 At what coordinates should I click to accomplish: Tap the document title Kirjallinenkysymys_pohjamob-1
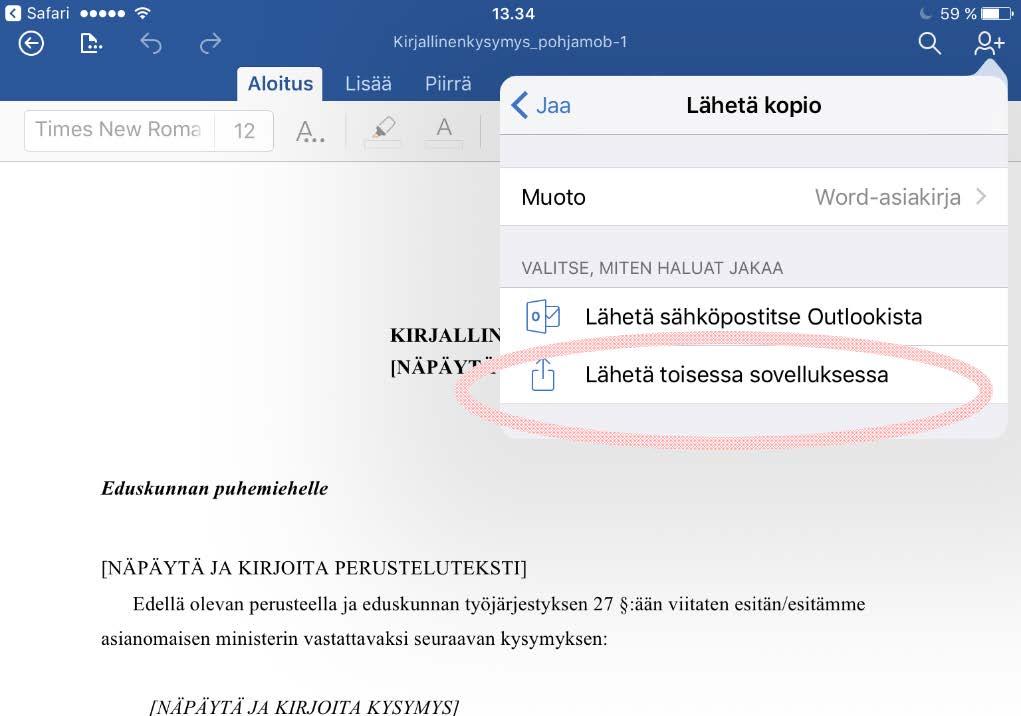pos(510,42)
